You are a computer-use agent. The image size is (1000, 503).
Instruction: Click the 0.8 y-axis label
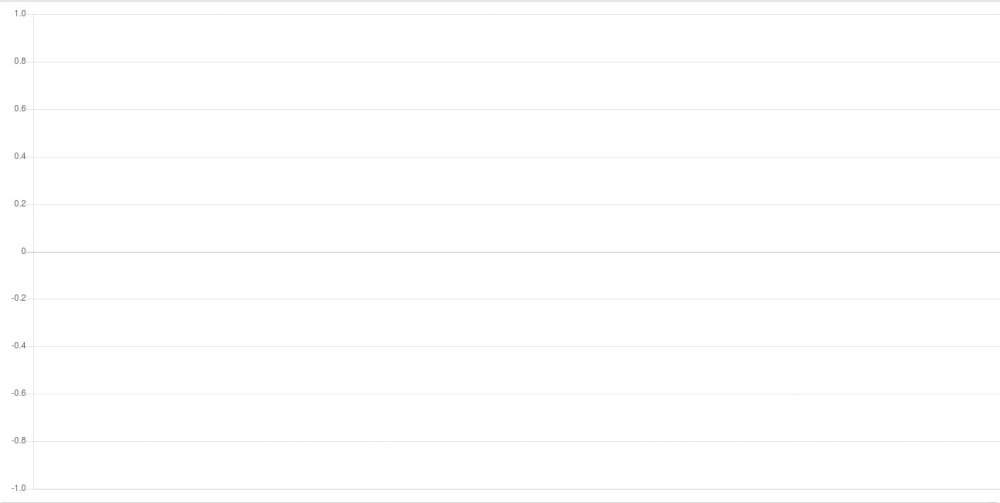point(20,61)
